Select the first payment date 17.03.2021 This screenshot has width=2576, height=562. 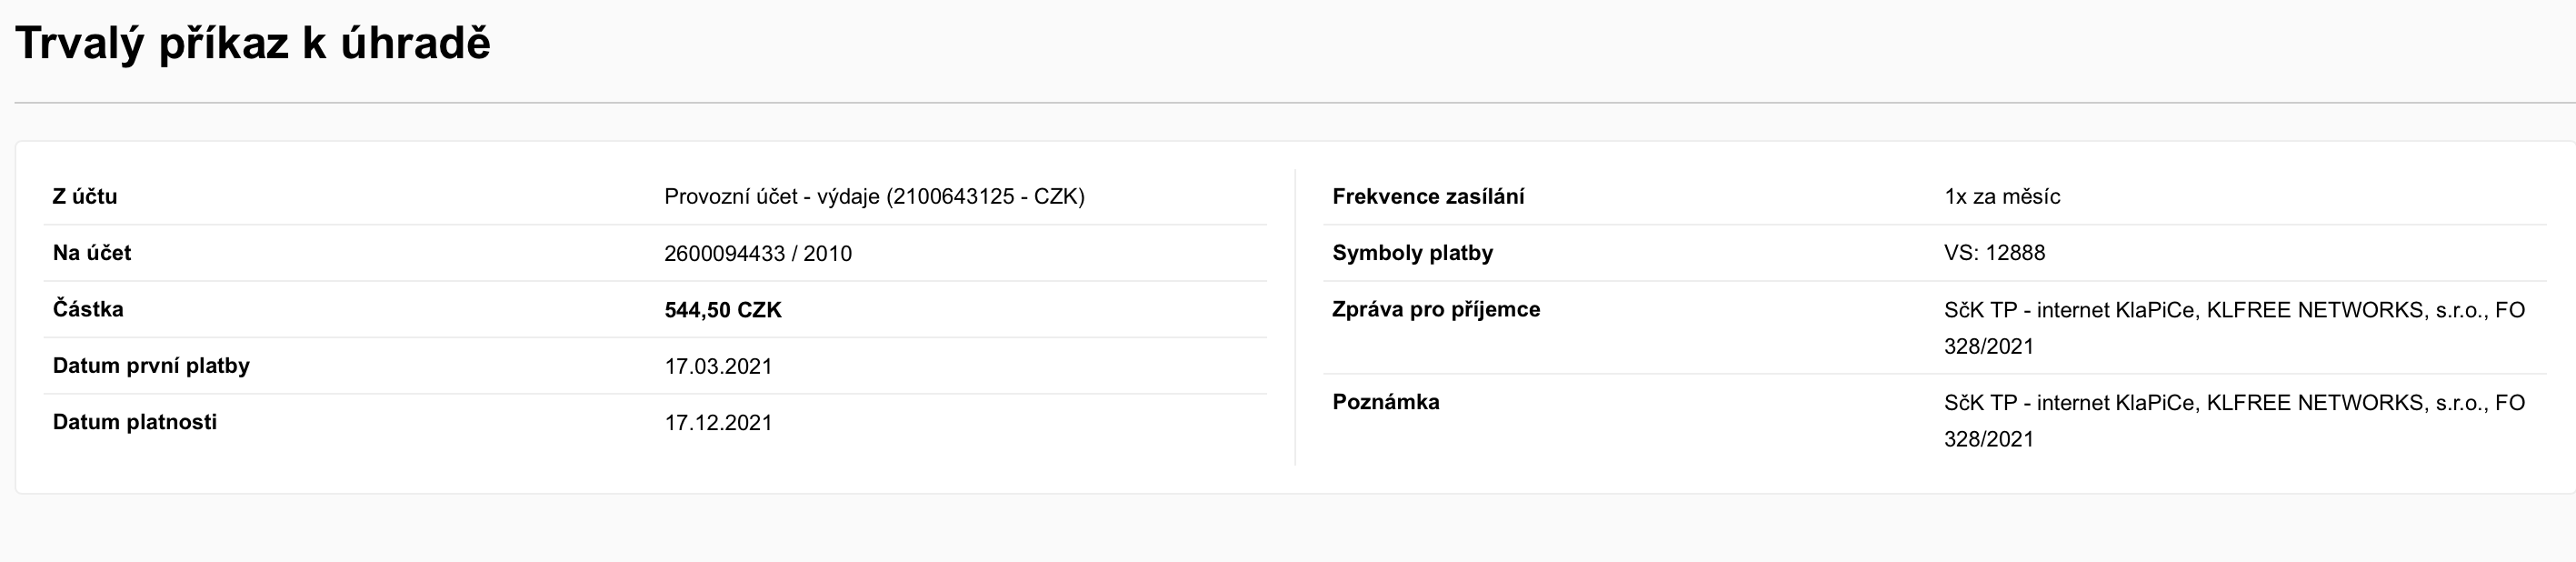coord(718,367)
